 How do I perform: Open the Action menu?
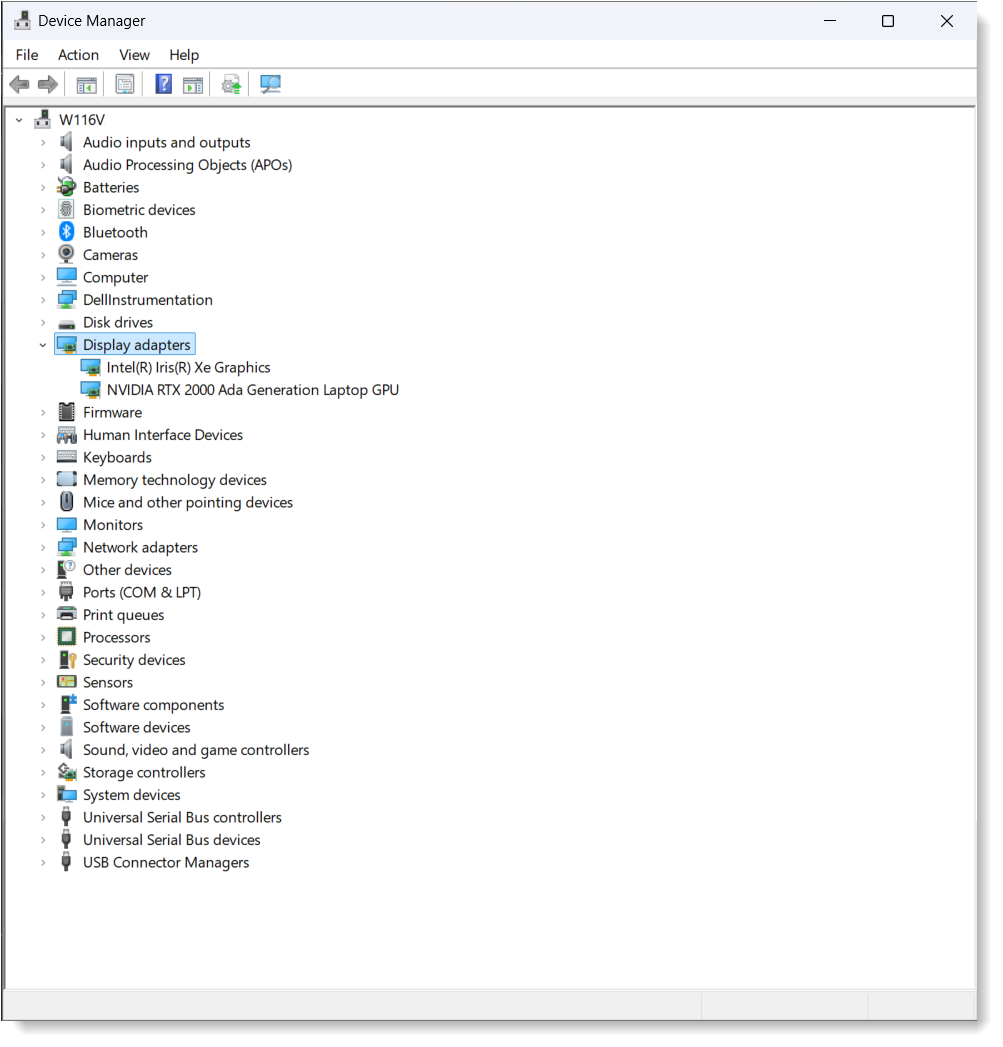pos(78,55)
